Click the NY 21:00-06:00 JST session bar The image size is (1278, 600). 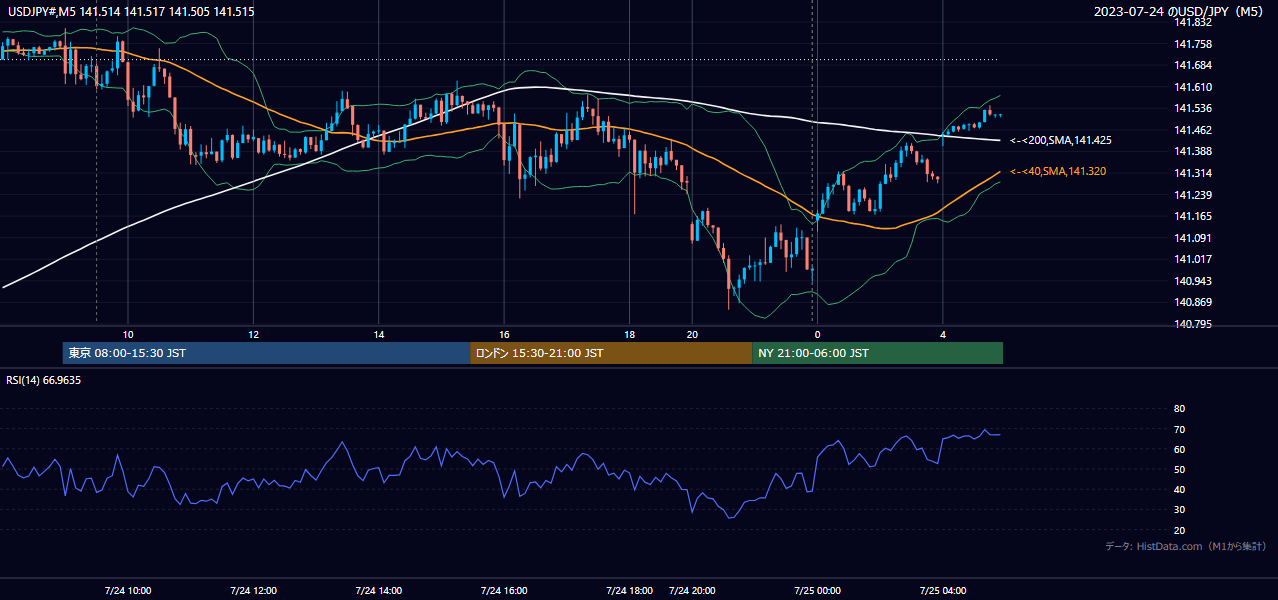coord(877,353)
